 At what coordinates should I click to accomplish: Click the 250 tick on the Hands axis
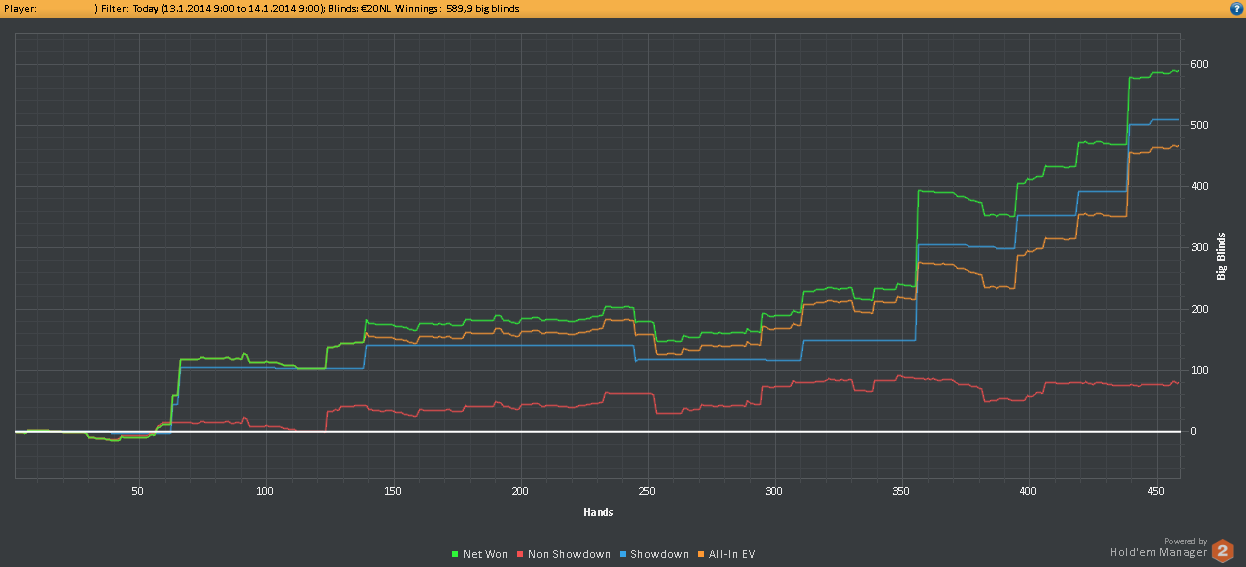click(647, 491)
